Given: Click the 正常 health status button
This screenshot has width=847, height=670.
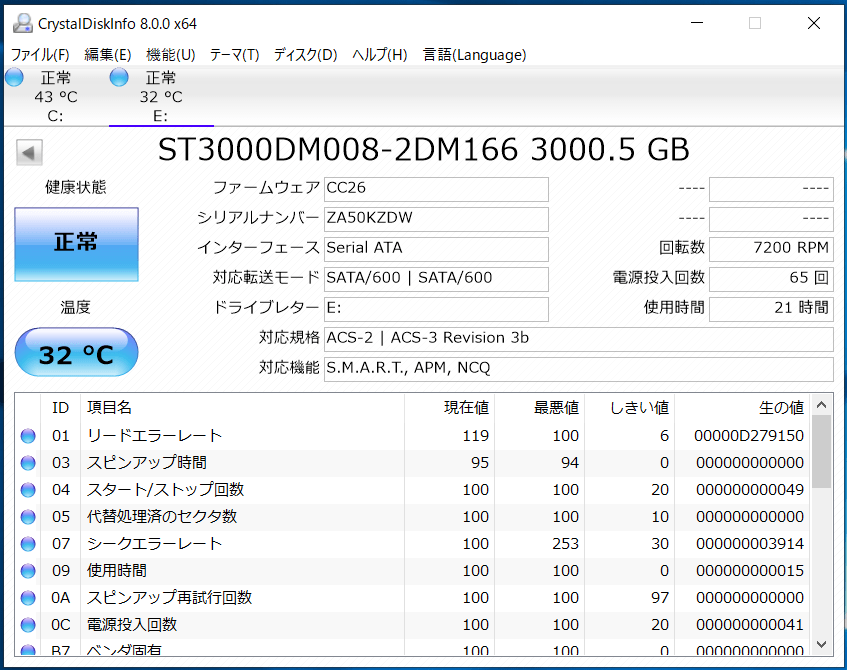Looking at the screenshot, I should tap(76, 244).
